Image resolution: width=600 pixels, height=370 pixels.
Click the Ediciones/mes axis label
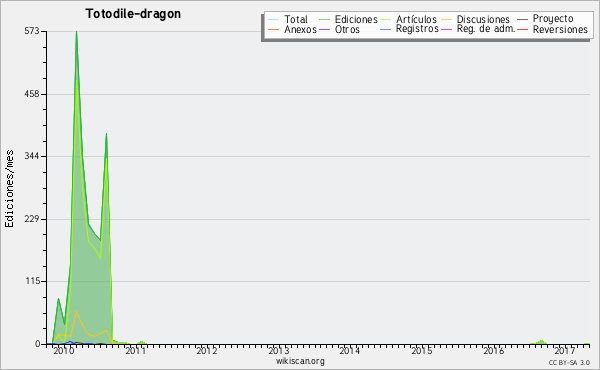9,189
